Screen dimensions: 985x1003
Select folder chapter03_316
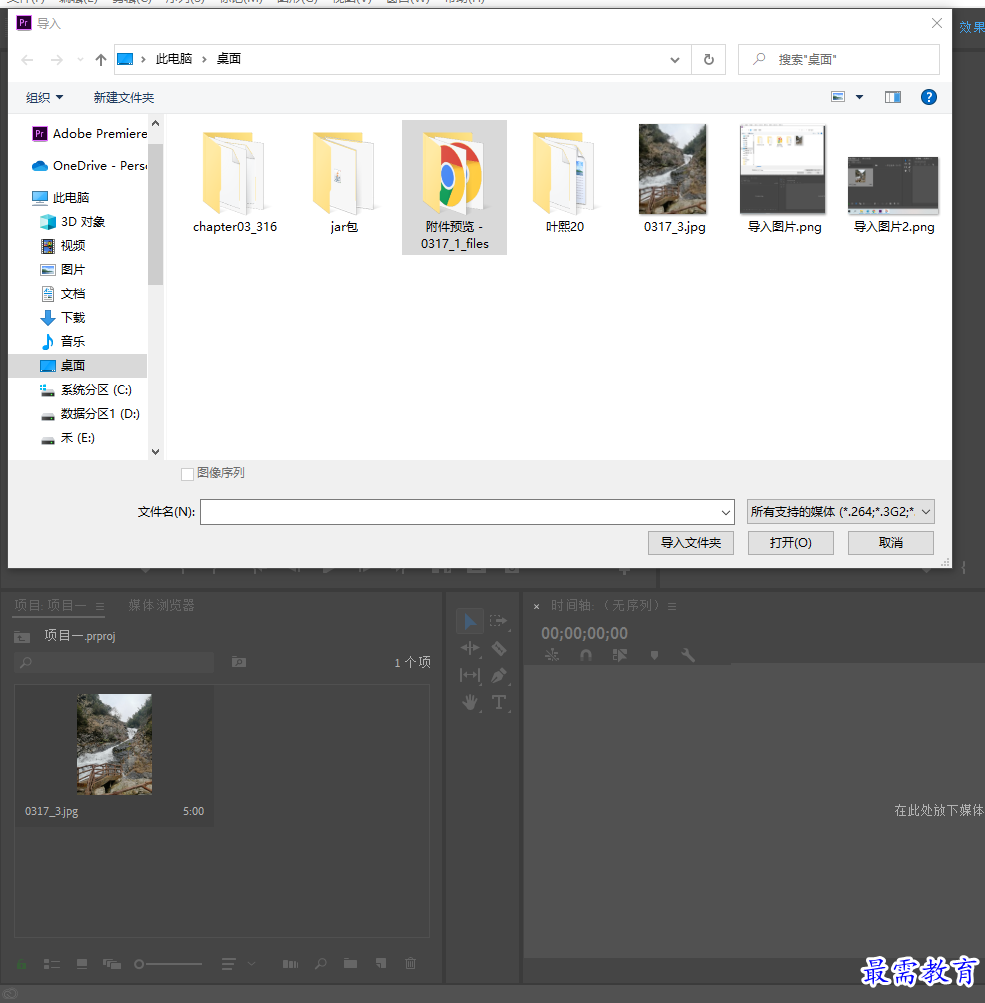click(235, 182)
